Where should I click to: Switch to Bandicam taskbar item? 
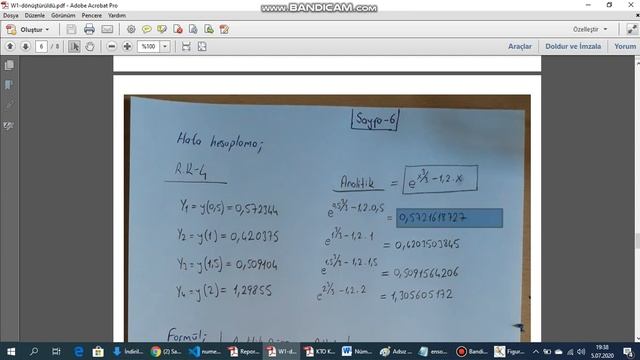click(x=472, y=351)
